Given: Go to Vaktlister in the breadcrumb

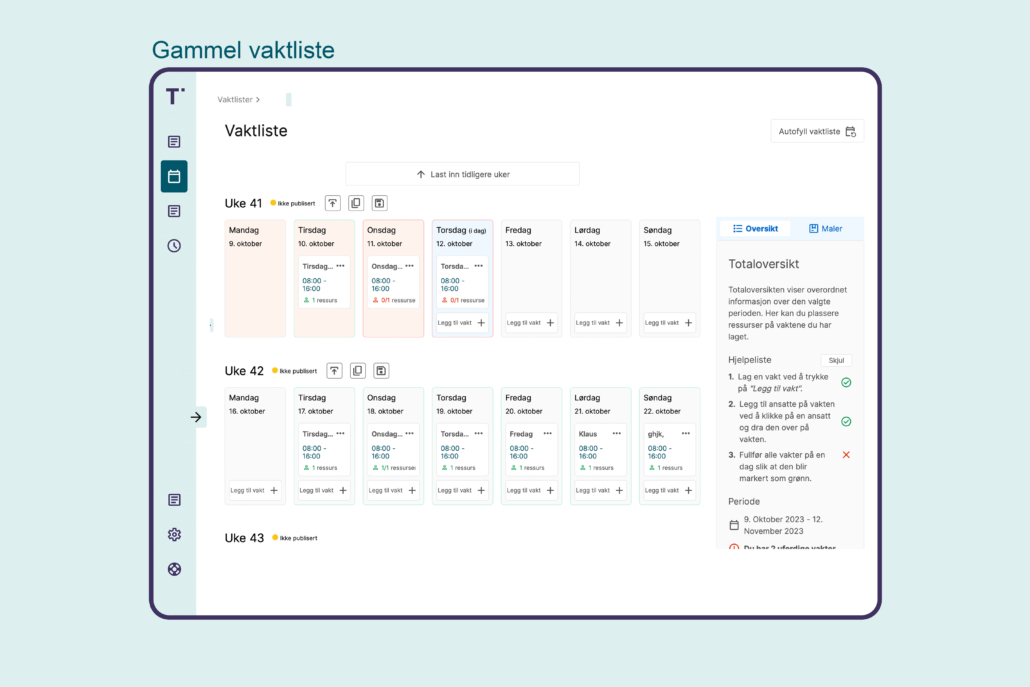Looking at the screenshot, I should point(235,100).
